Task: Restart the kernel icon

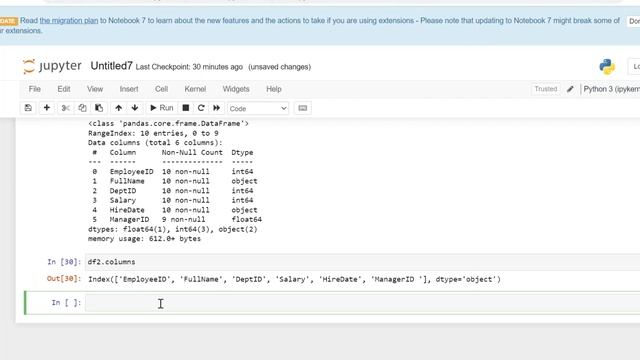Action: coord(201,108)
